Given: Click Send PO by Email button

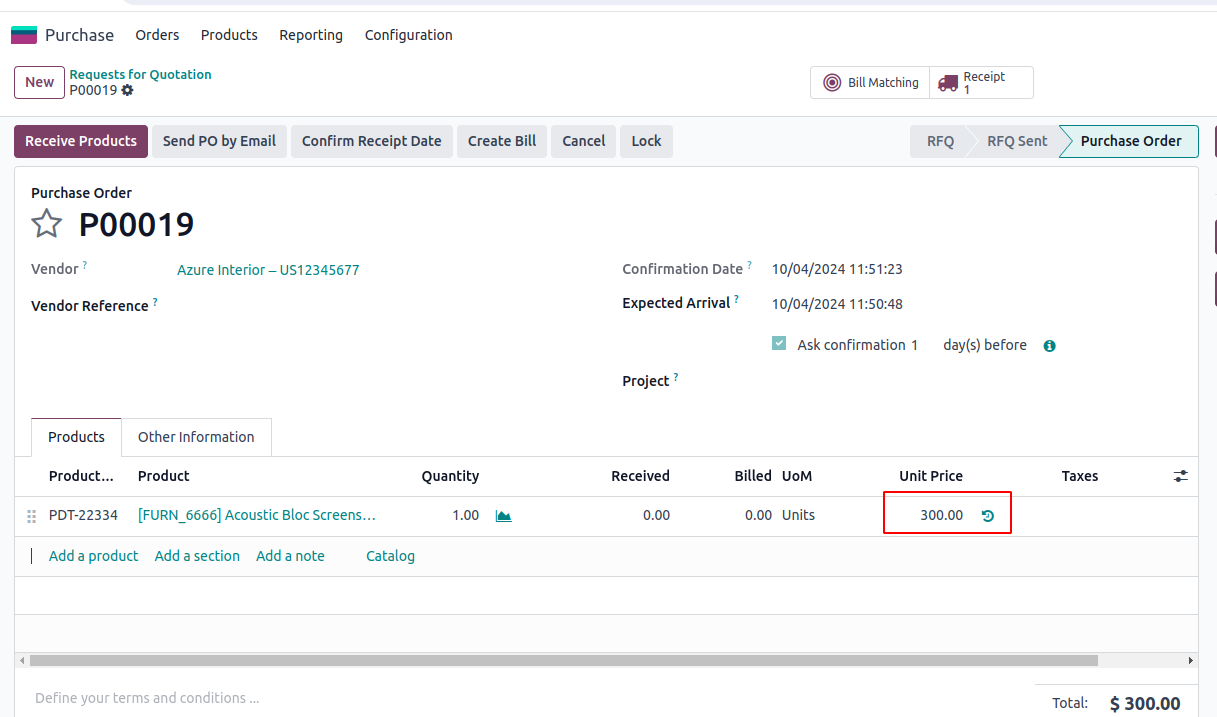Looking at the screenshot, I should coord(219,141).
